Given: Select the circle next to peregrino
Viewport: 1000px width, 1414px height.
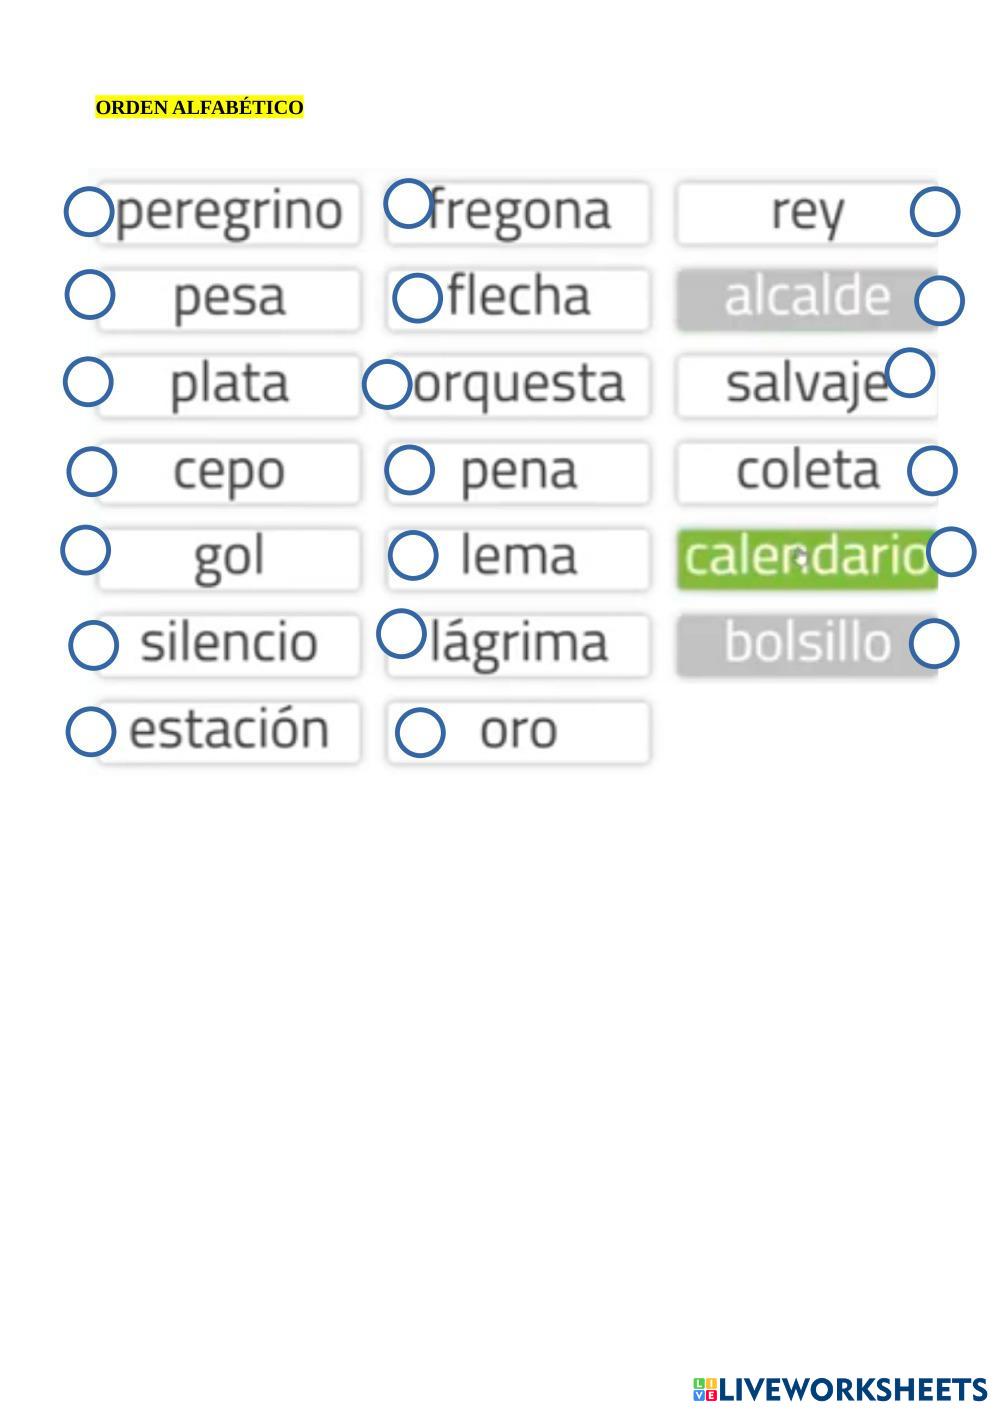Looking at the screenshot, I should 89,212.
